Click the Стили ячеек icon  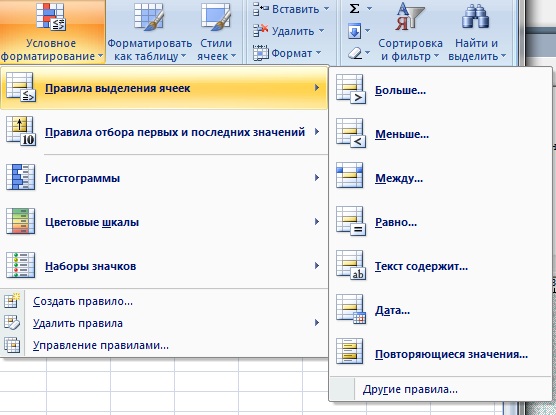pyautogui.click(x=216, y=16)
